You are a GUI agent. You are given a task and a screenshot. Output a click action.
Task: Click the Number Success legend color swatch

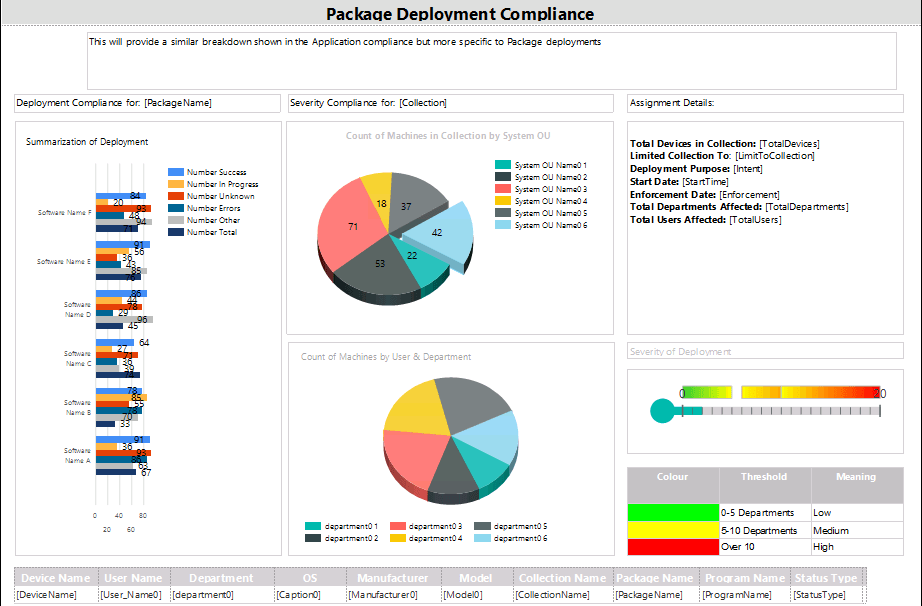(x=176, y=172)
